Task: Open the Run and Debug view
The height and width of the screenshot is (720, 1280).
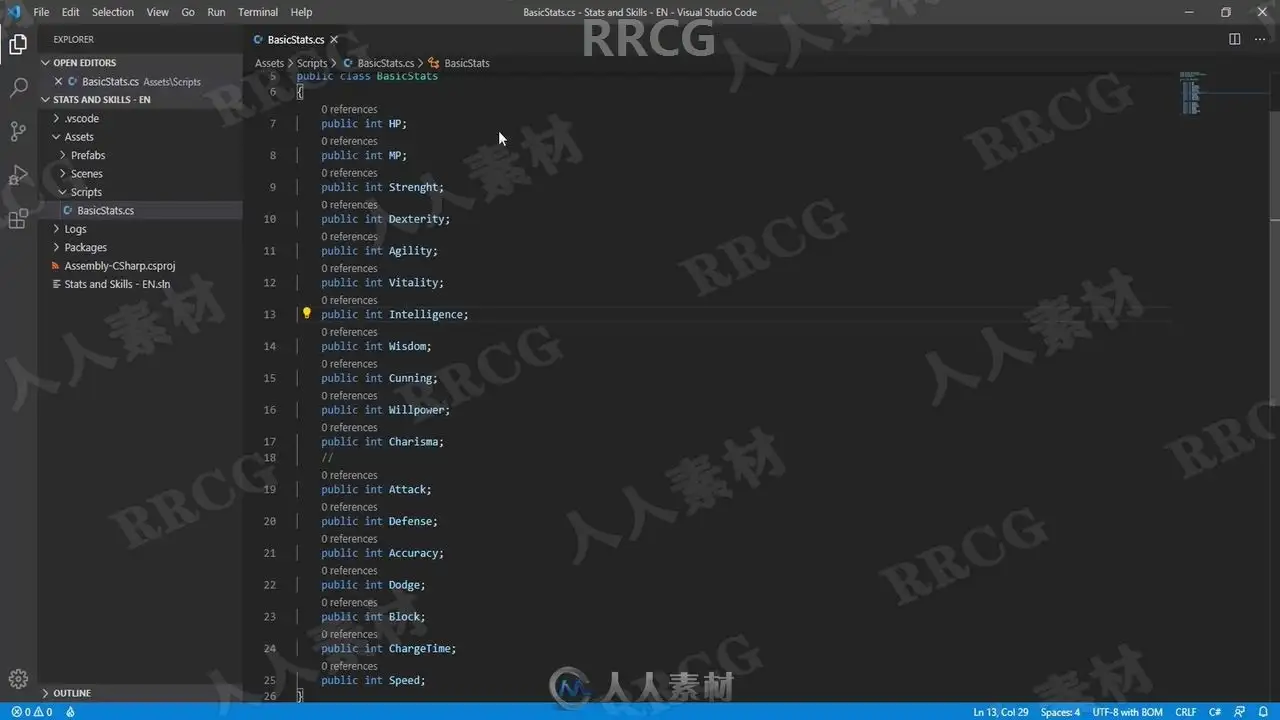Action: pos(18,175)
